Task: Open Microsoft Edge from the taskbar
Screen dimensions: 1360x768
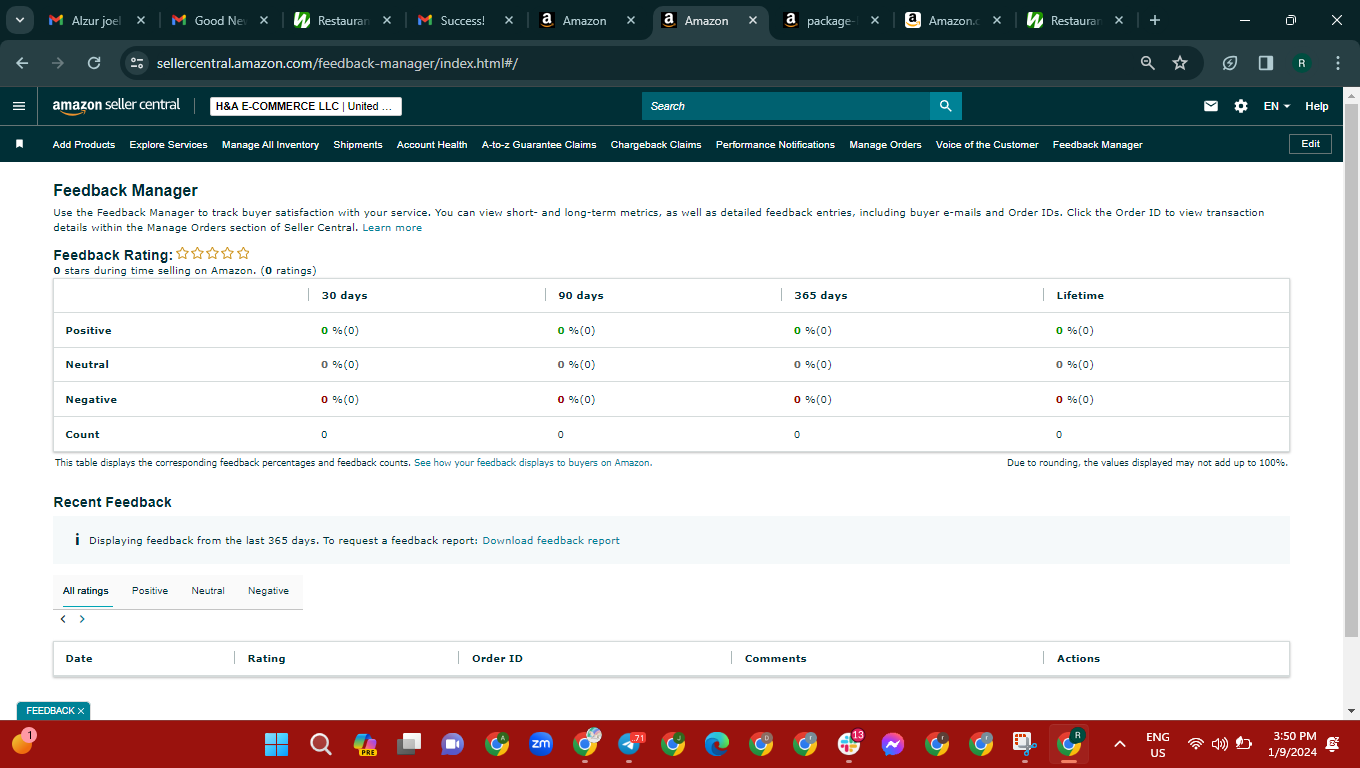Action: pos(717,744)
